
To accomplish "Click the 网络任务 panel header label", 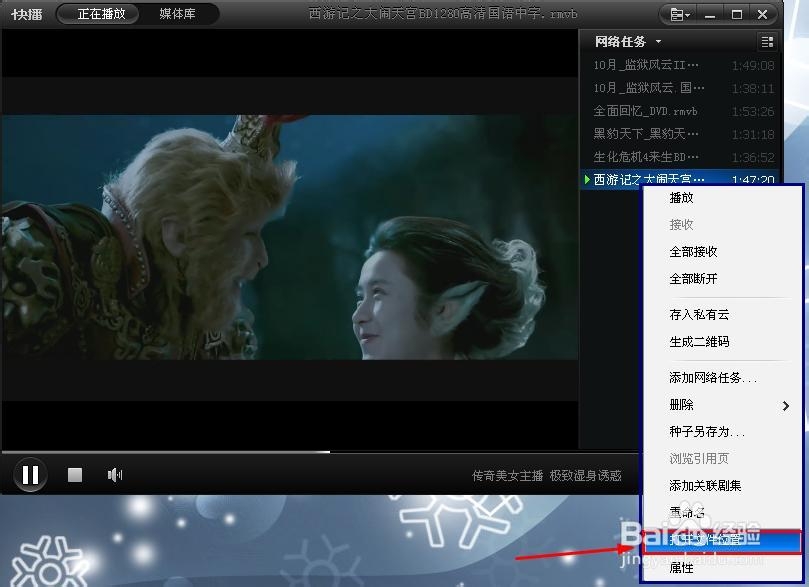I will tap(620, 41).
